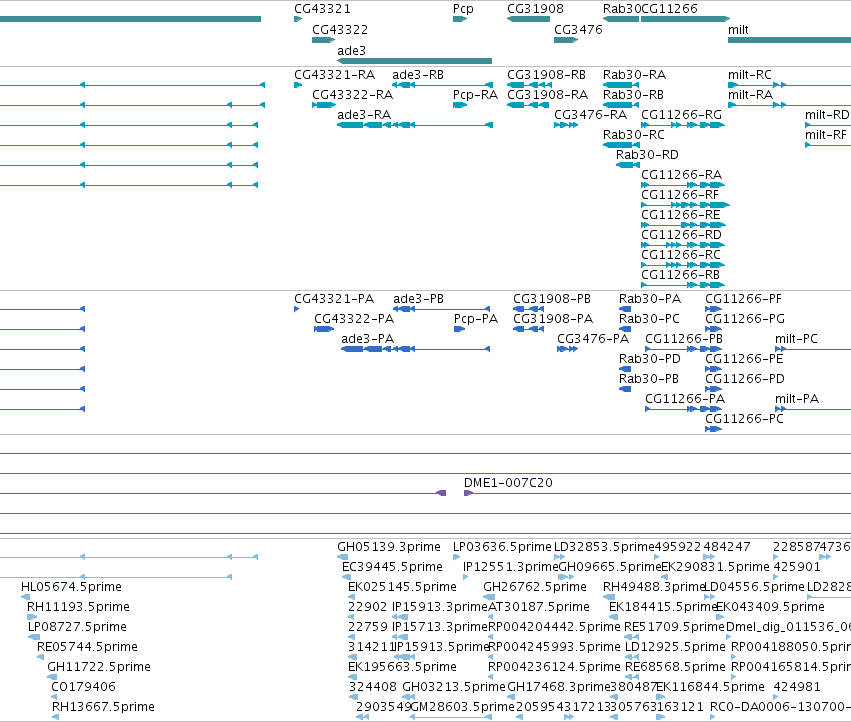The height and width of the screenshot is (722, 851).
Task: Click the Rab30-RB transcript label
Action: point(633,94)
